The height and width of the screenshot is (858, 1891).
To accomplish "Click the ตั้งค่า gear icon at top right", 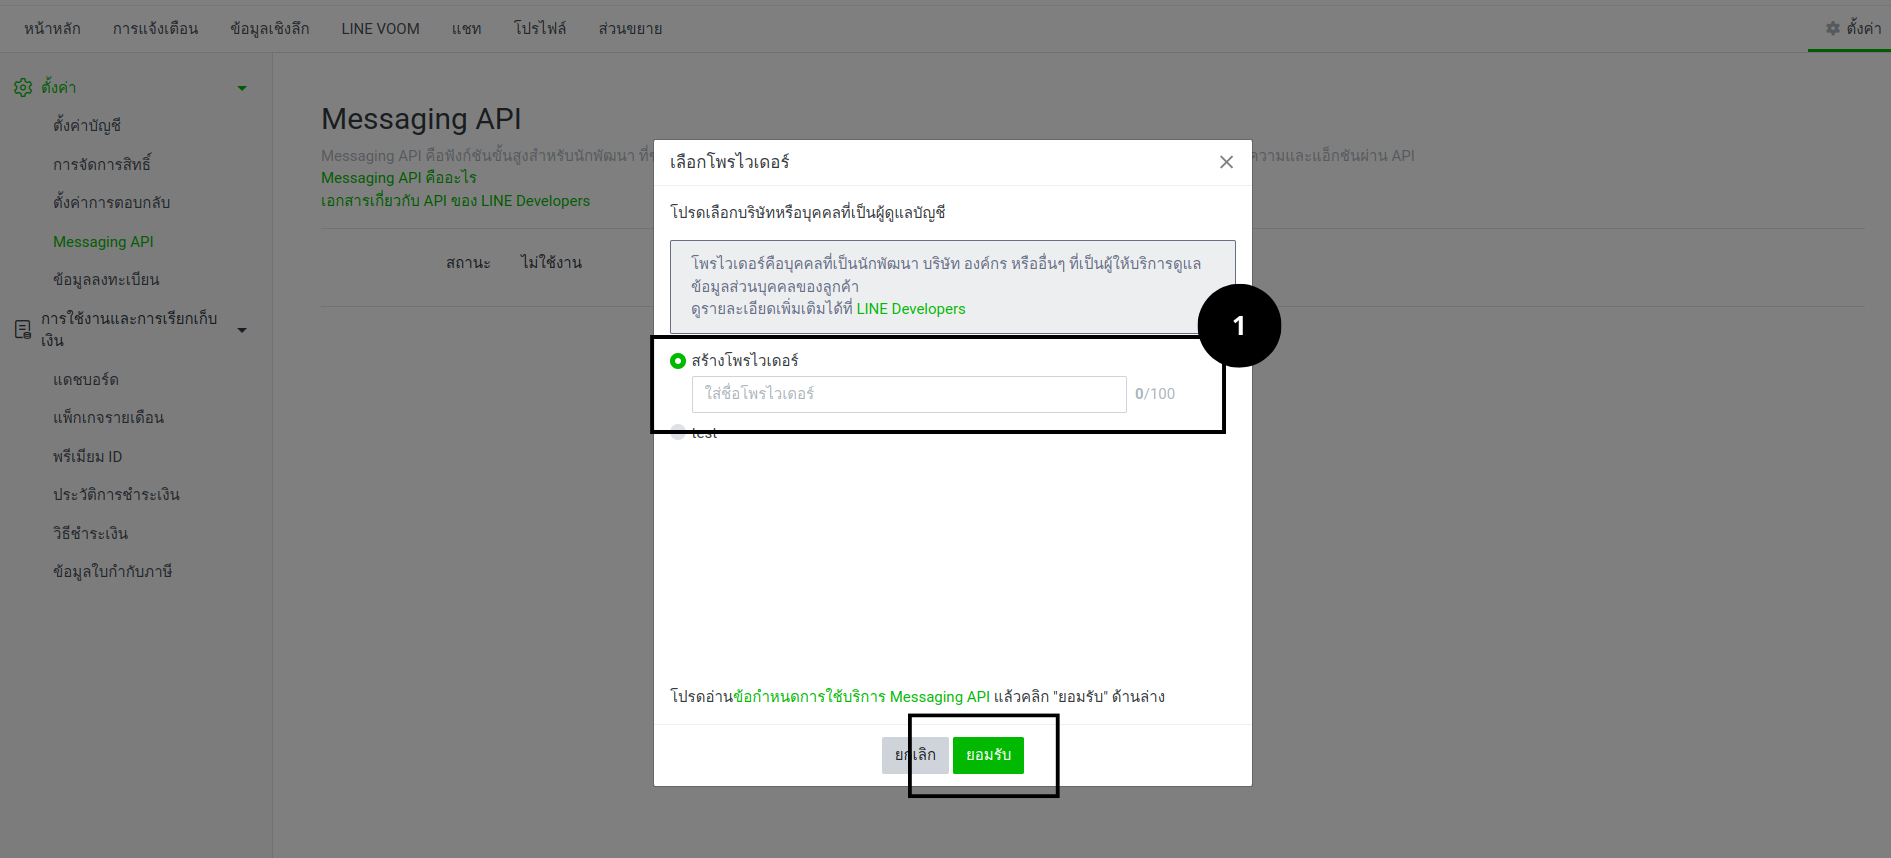I will click(1833, 28).
